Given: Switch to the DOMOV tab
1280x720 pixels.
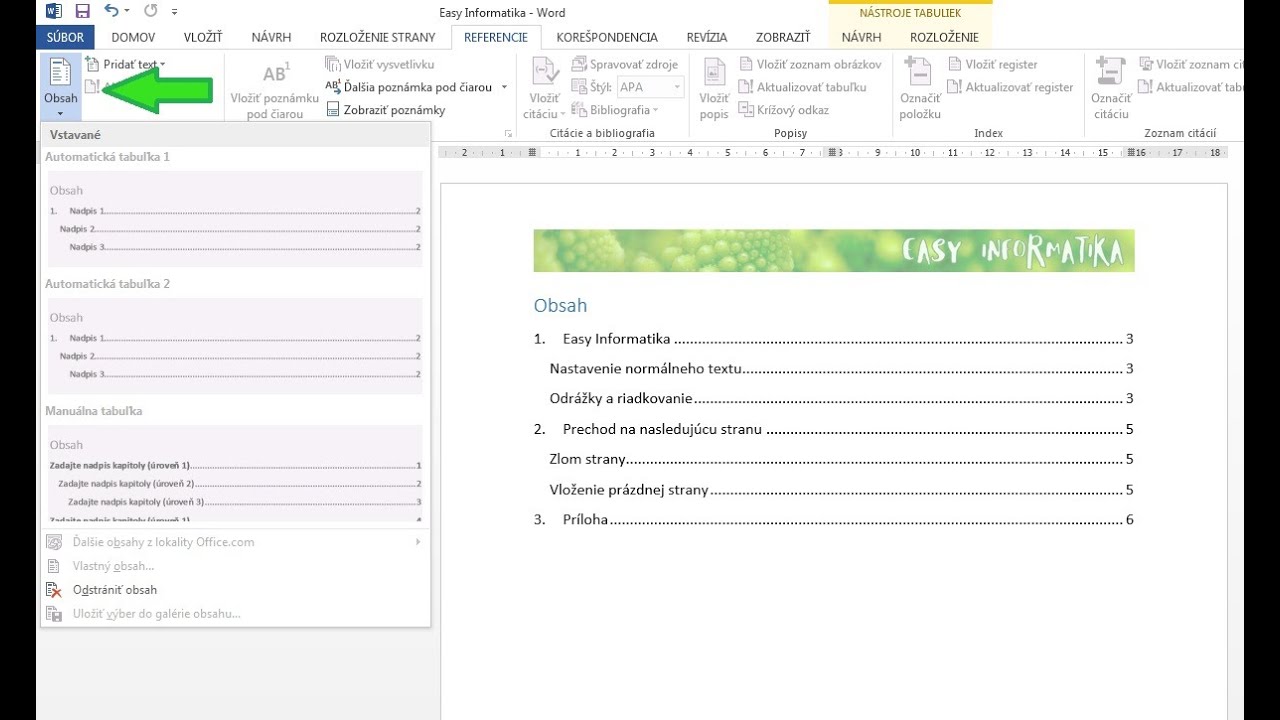Looking at the screenshot, I should pos(133,37).
